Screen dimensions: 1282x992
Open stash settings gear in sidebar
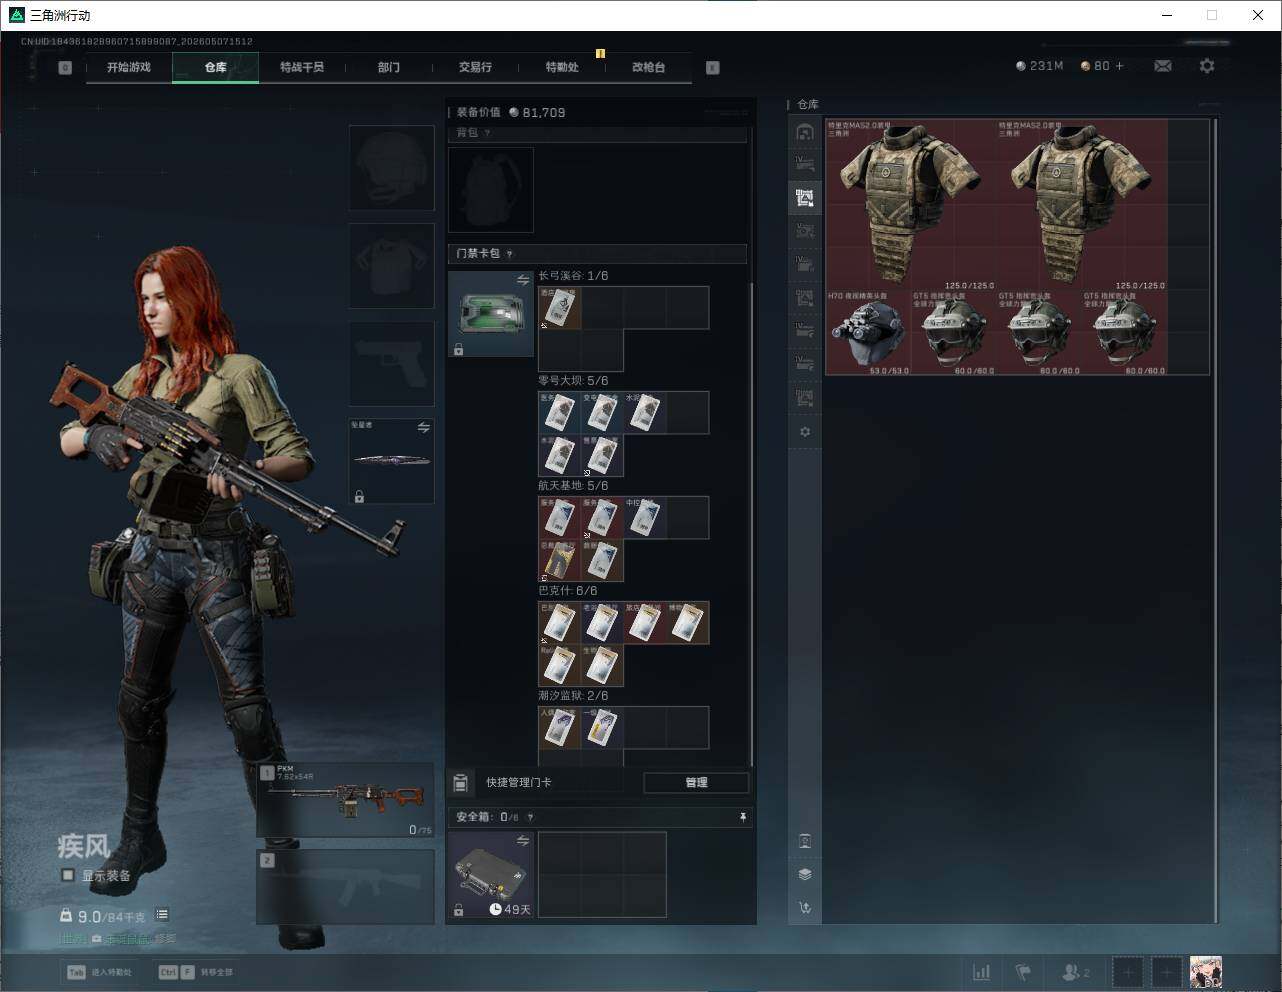pos(805,432)
